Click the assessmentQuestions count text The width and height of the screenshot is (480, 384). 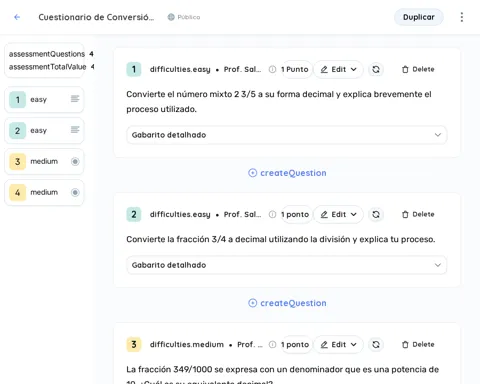(51, 54)
